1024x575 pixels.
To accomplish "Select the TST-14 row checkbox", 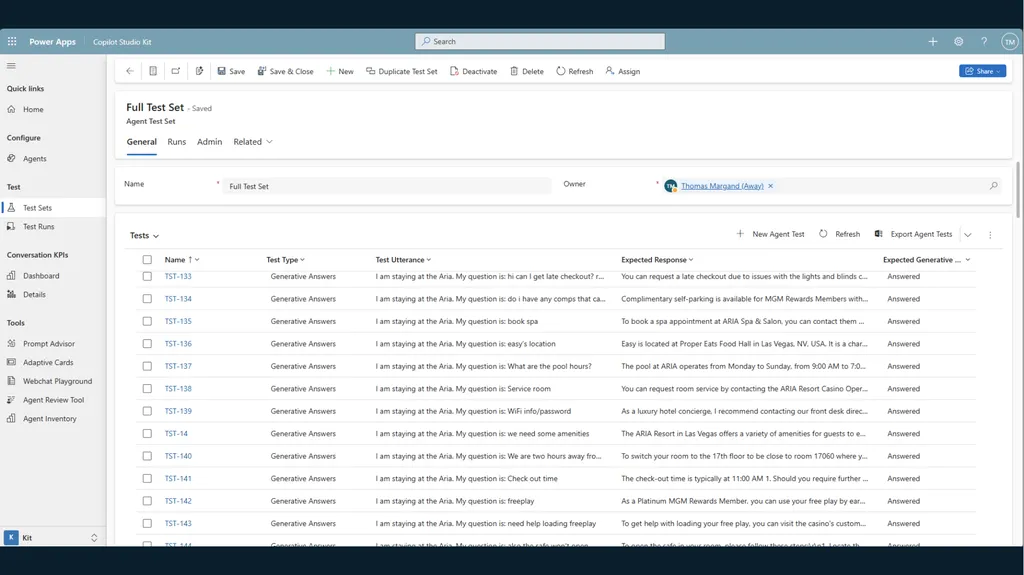I will (x=147, y=433).
